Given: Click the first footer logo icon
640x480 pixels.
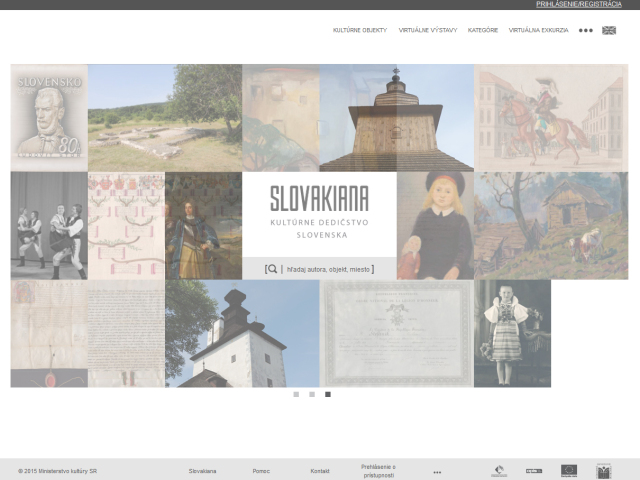Looking at the screenshot, I should (499, 471).
